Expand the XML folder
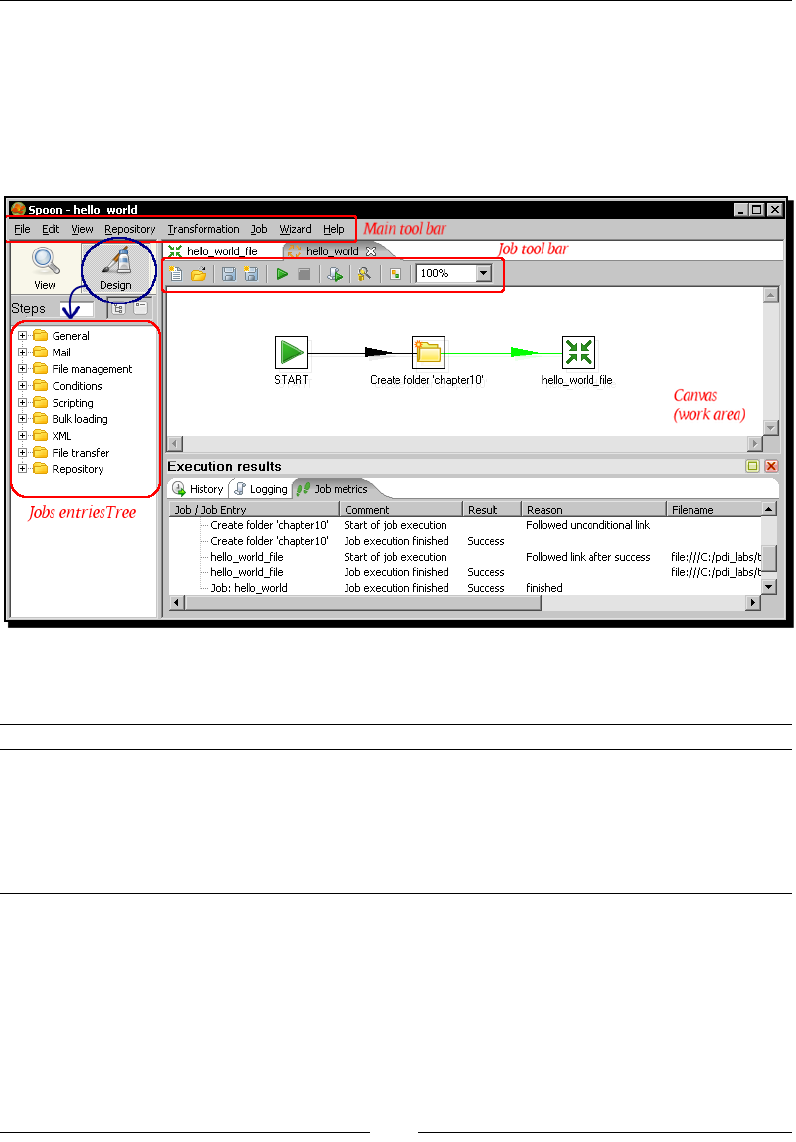Image resolution: width=796 pixels, height=1142 pixels. pyautogui.click(x=23, y=436)
